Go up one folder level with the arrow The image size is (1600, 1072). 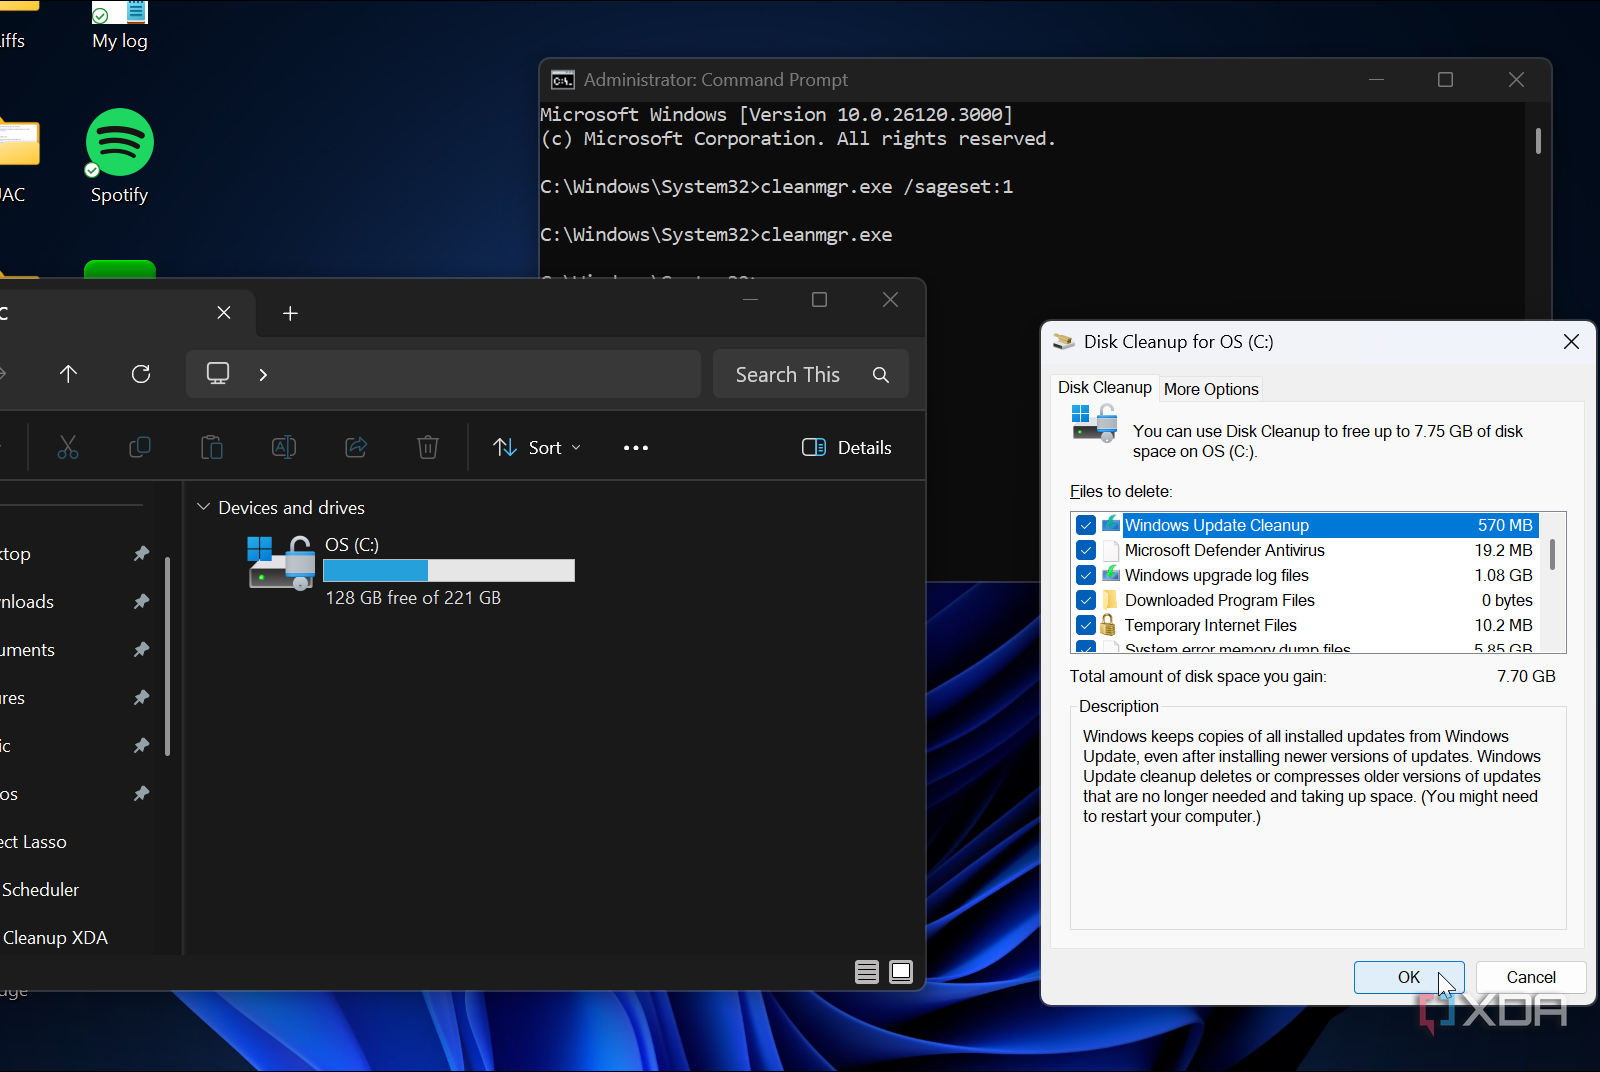68,374
